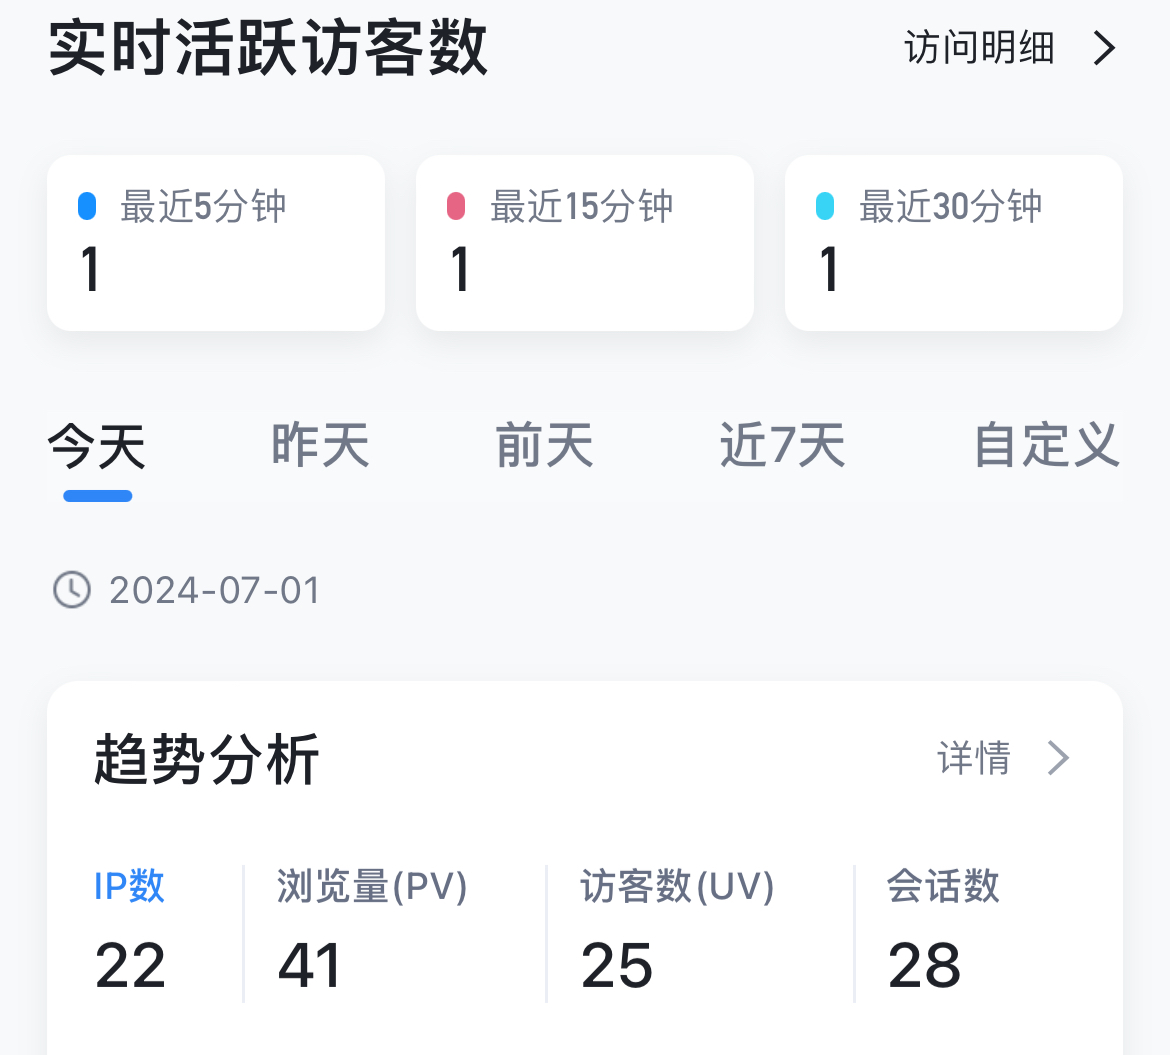
Task: Open the 最近5分钟 visitor card
Action: tap(216, 243)
